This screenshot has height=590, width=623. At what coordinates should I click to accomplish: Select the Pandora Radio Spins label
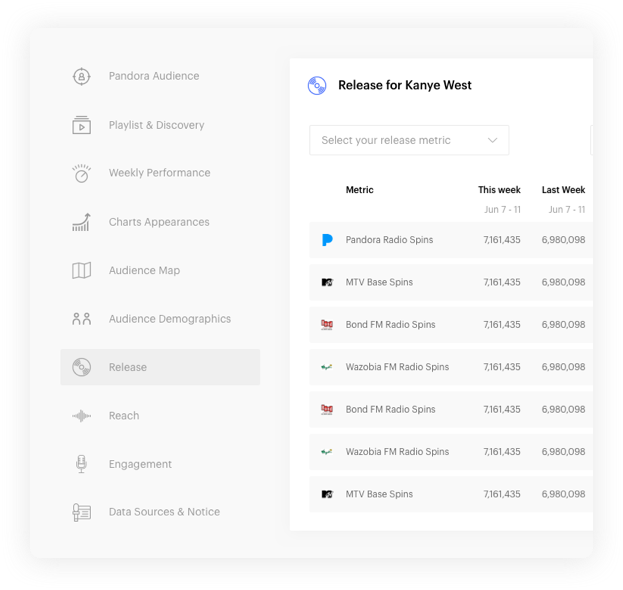point(389,240)
